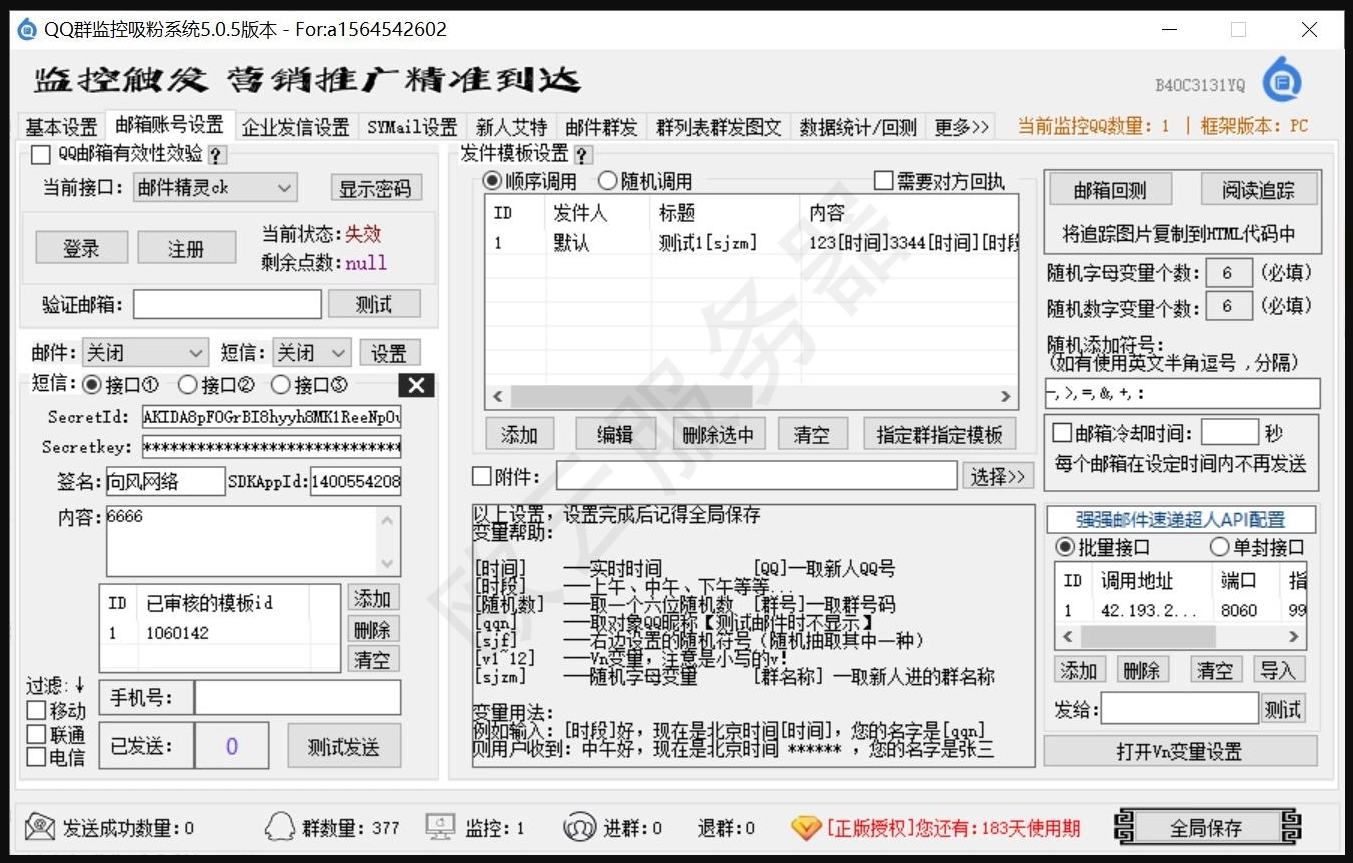The width and height of the screenshot is (1353, 863).
Task: Select template row titled 测试1[sjzm]
Action: pyautogui.click(x=752, y=243)
